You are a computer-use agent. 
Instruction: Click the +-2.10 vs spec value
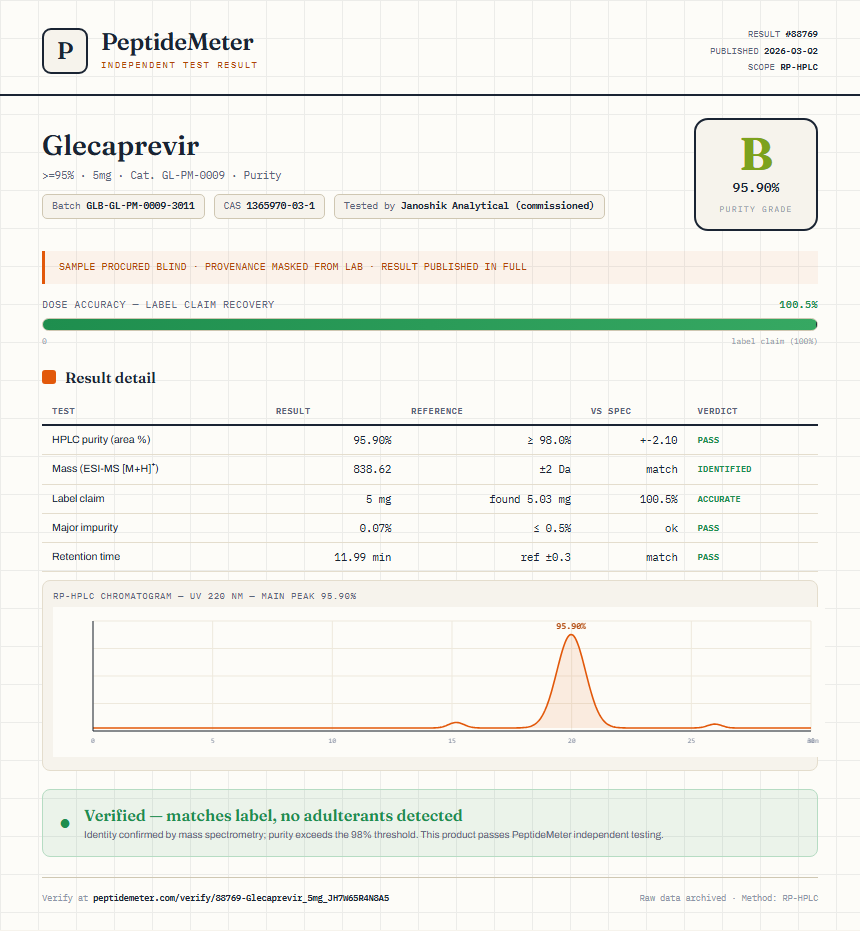(659, 440)
